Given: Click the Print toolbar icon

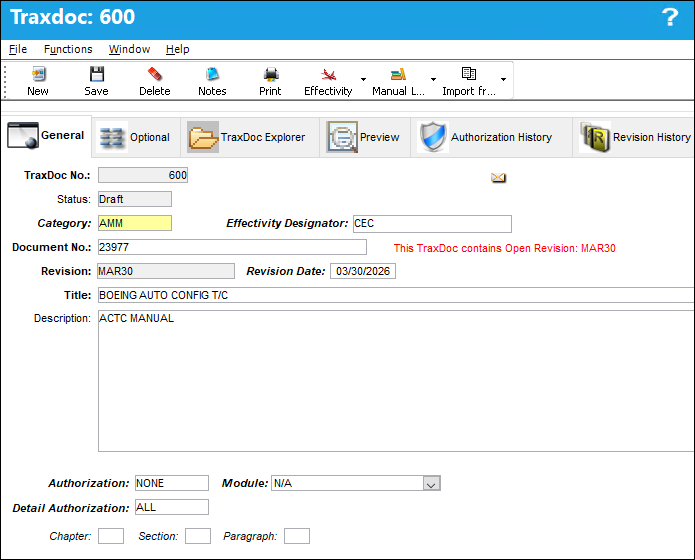Looking at the screenshot, I should coord(270,74).
